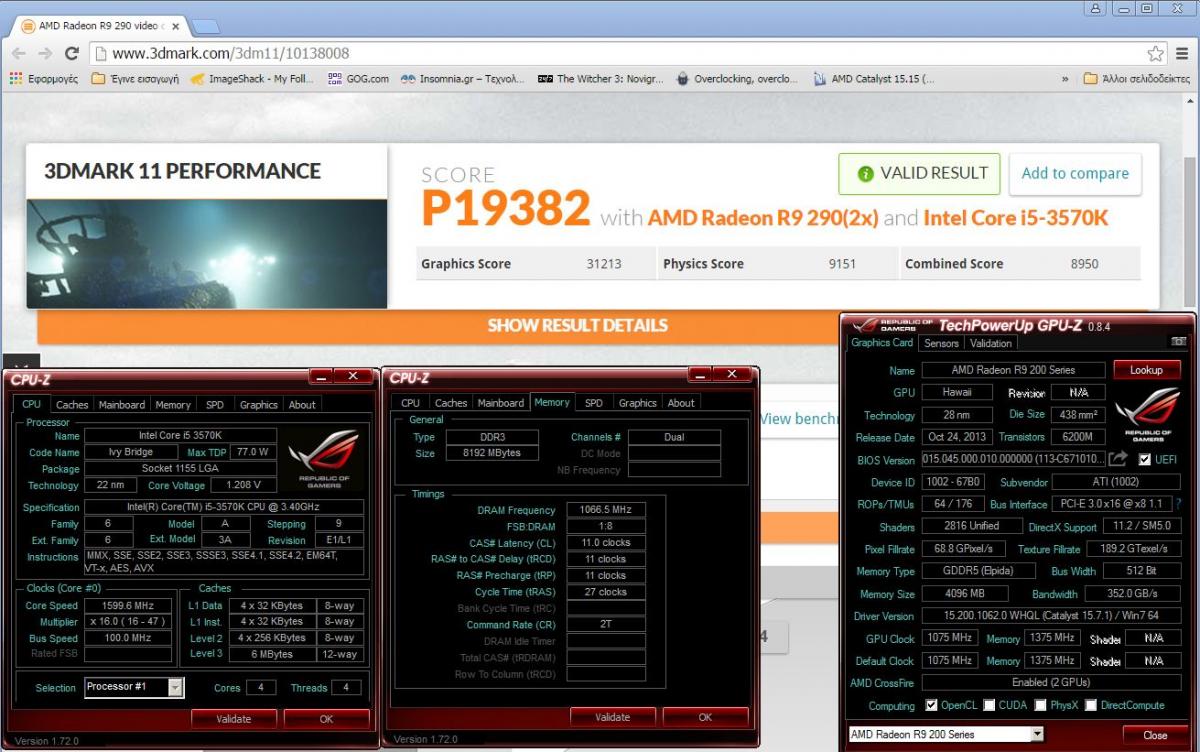Go back using the browser back arrow

coord(19,53)
